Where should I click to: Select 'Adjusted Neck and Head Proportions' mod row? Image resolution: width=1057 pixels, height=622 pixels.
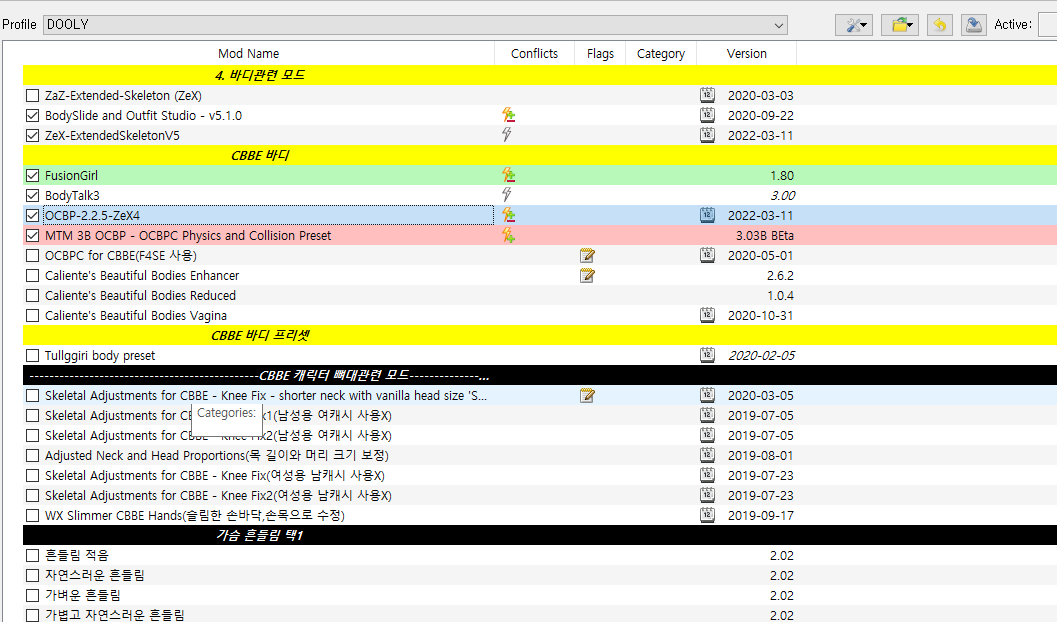click(540, 456)
